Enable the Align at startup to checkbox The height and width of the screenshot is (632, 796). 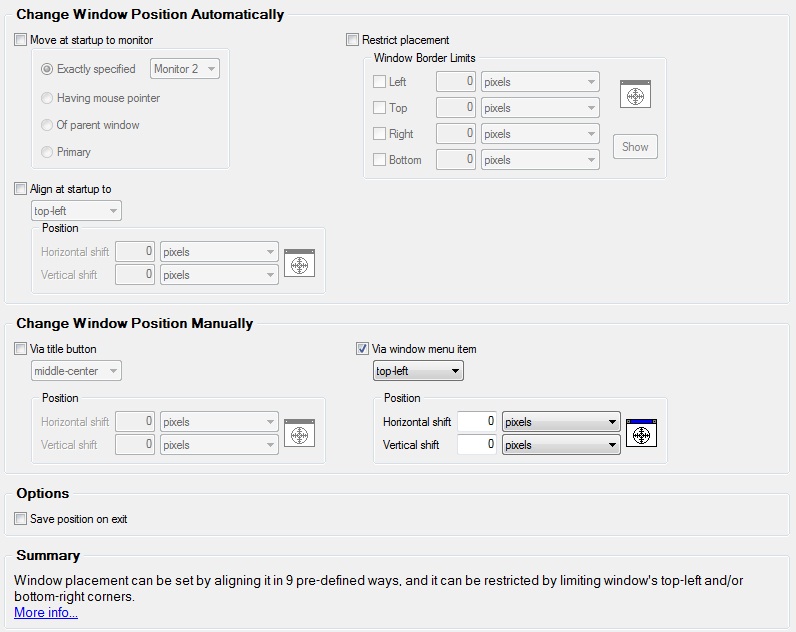point(20,189)
